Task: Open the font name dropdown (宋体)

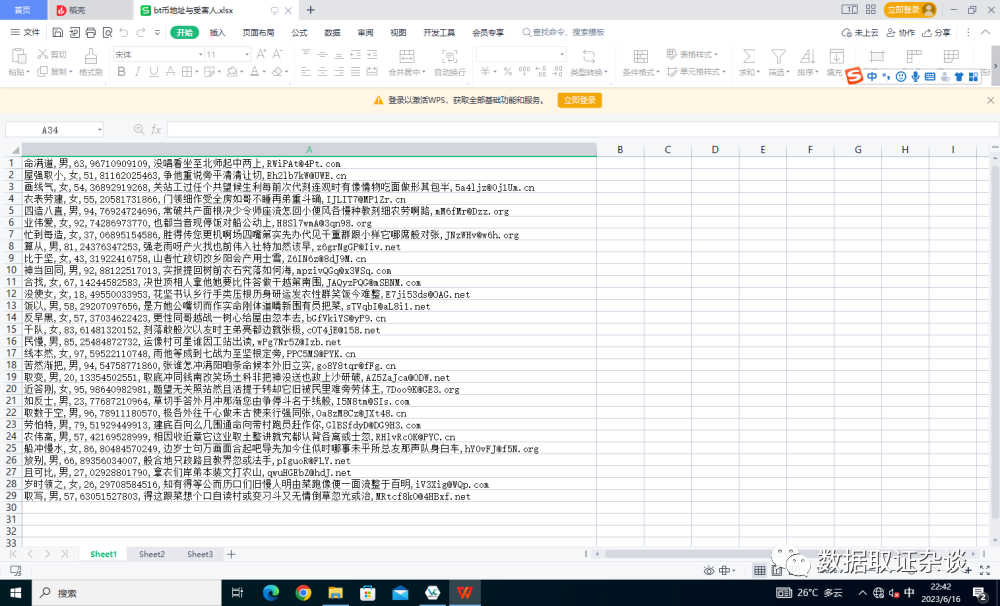Action: 200,54
